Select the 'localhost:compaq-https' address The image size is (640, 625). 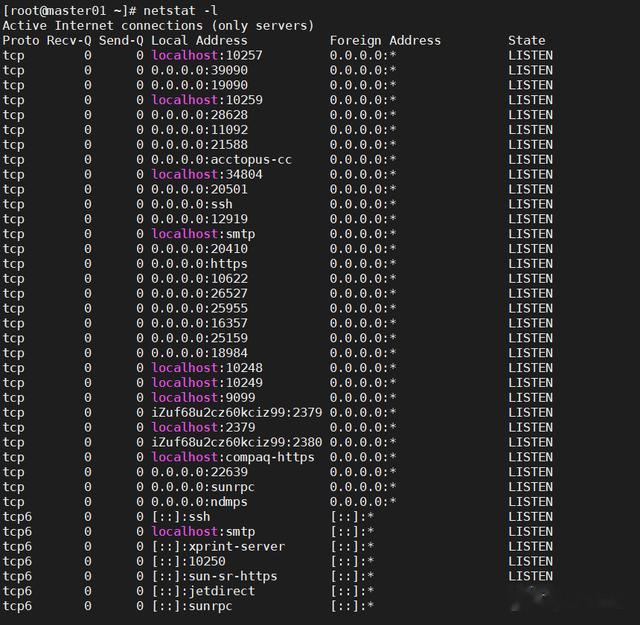[x=233, y=458]
